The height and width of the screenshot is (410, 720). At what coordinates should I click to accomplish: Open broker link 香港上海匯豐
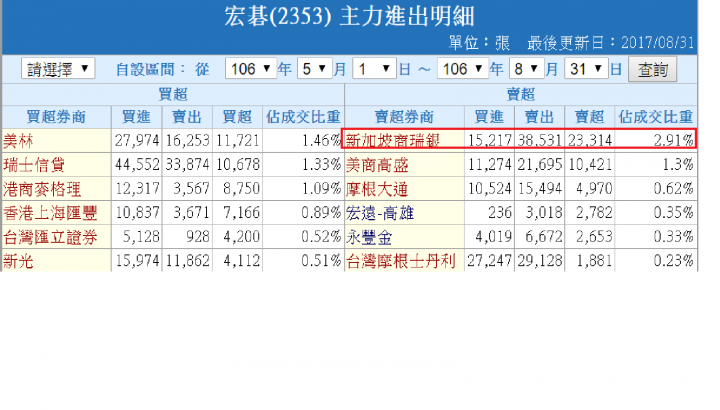click(50, 213)
